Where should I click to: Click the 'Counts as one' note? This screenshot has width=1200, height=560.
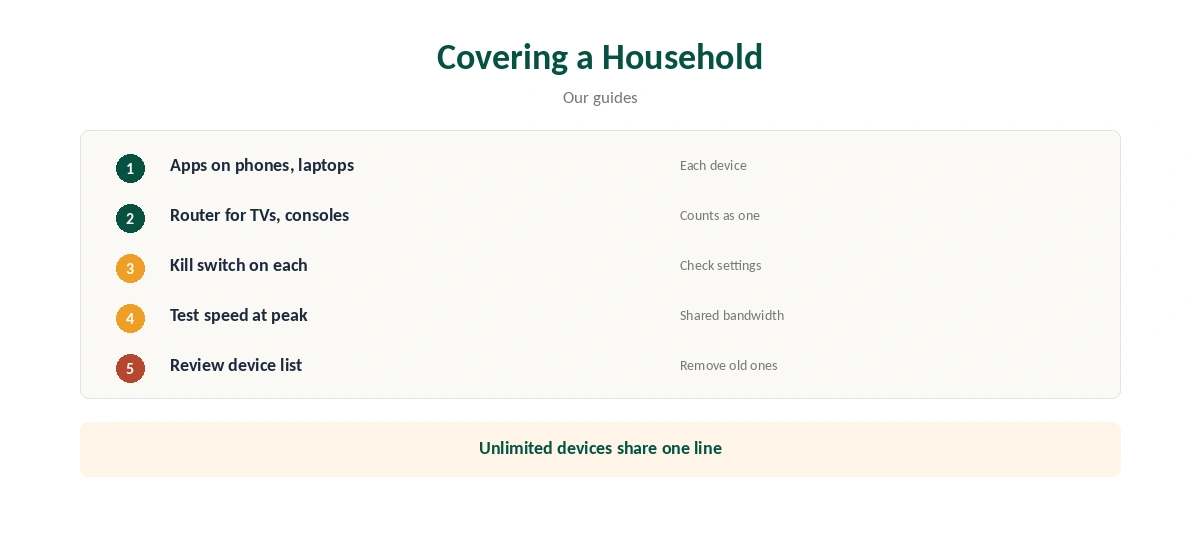pos(720,215)
